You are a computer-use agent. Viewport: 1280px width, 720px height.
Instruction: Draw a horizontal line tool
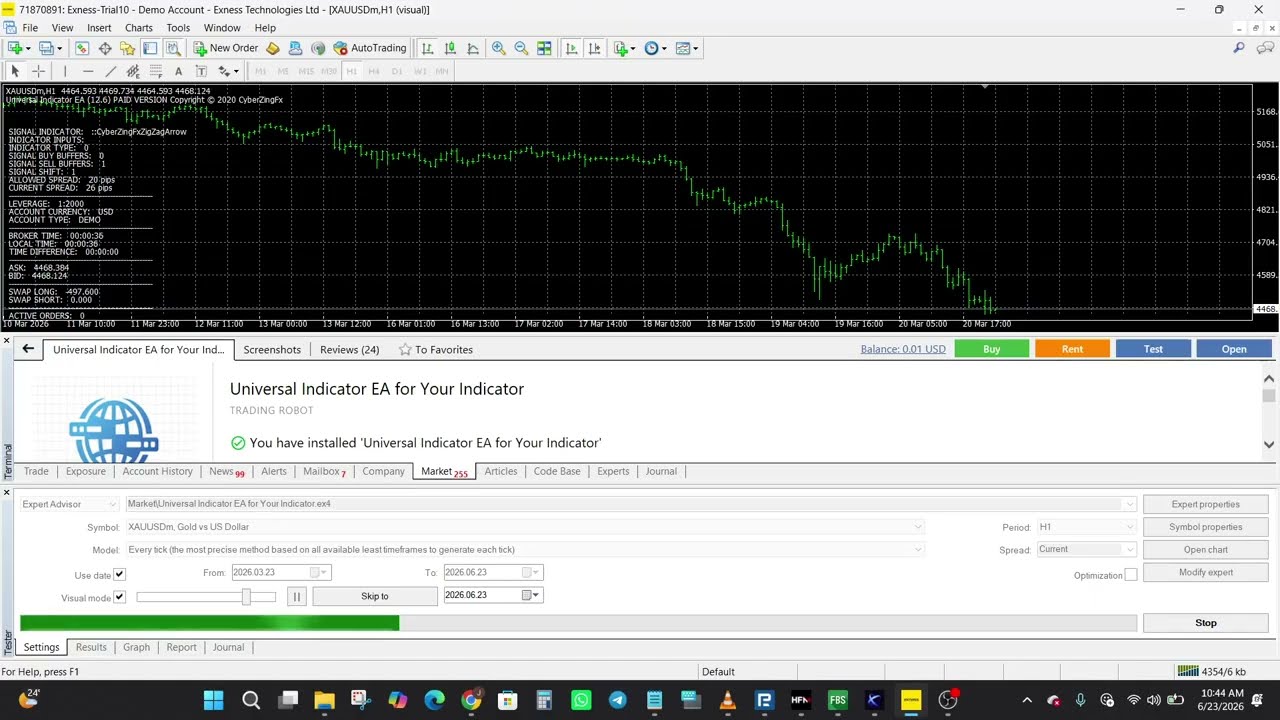(x=88, y=71)
